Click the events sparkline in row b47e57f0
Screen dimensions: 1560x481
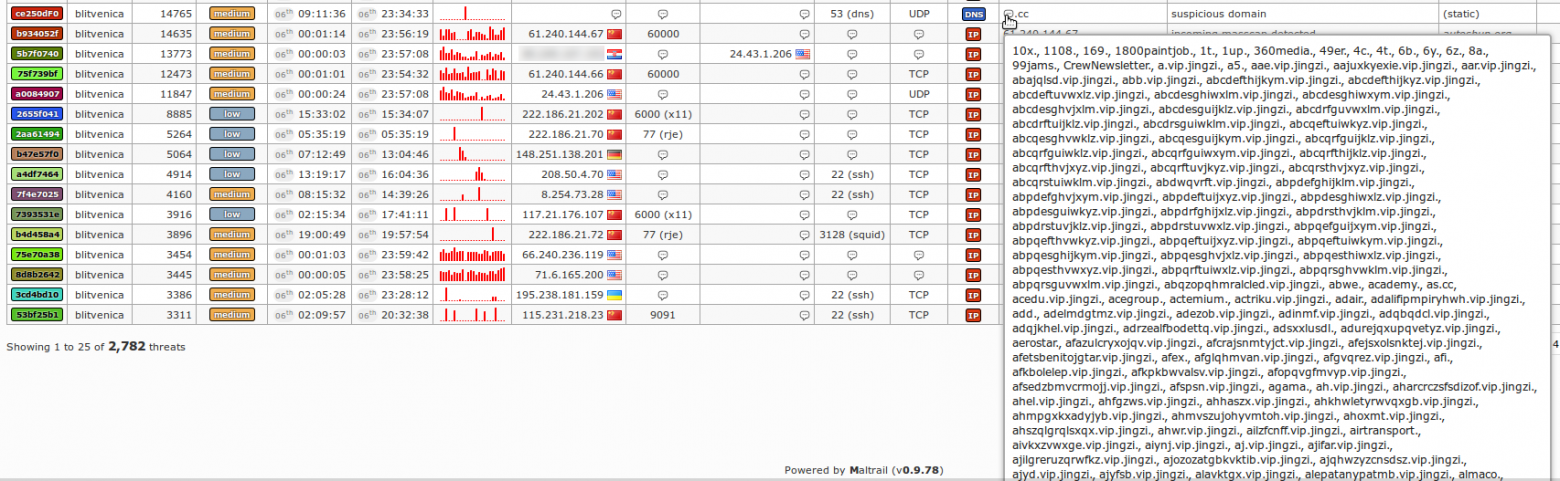coord(472,154)
